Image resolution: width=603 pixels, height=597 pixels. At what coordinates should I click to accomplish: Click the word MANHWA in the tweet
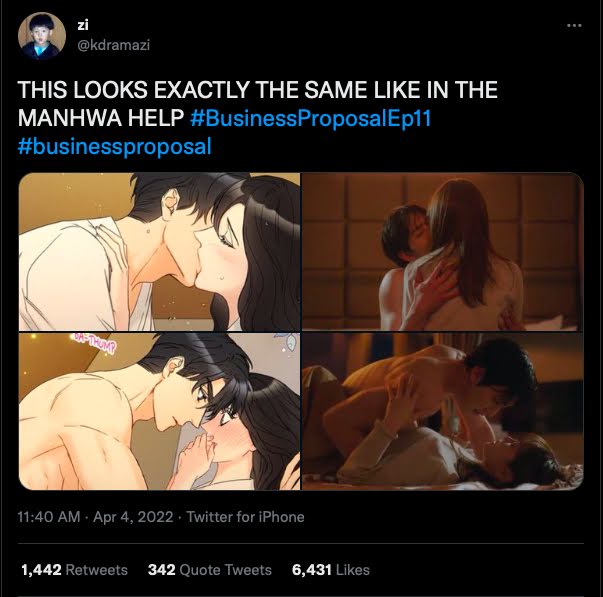pyautogui.click(x=70, y=118)
